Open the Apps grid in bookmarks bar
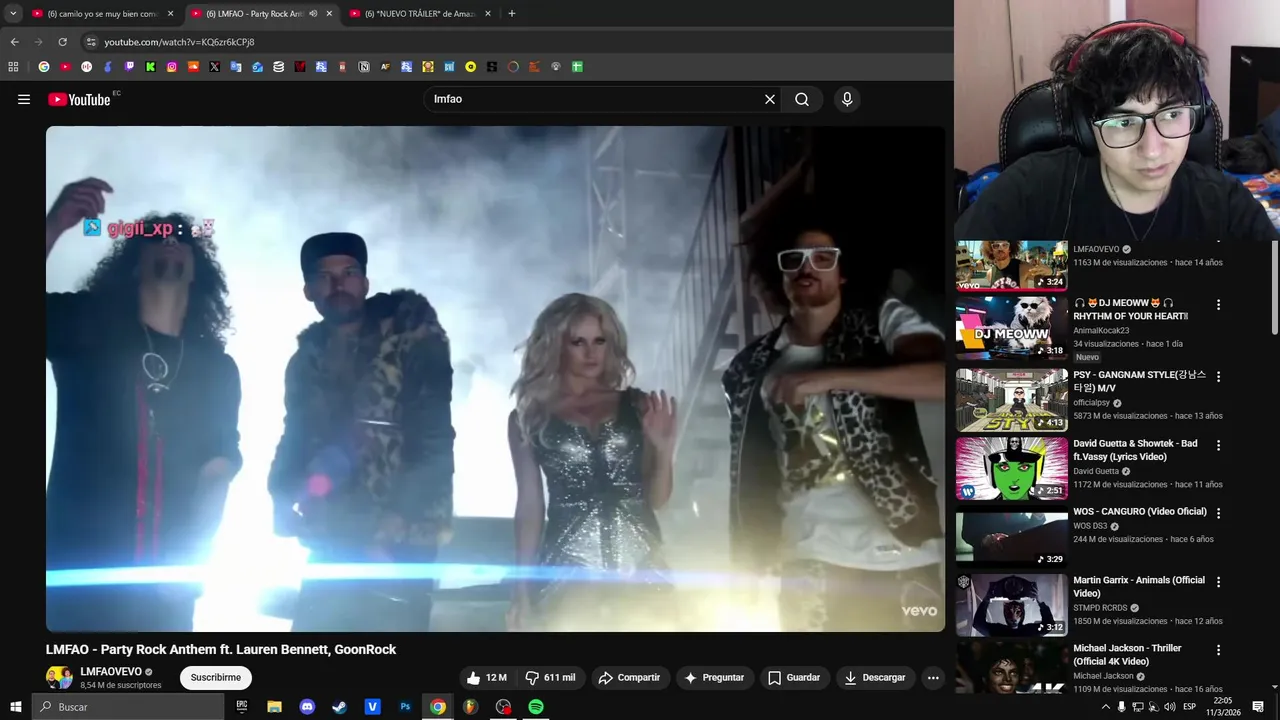Screen dimensions: 1280x720 13,67
